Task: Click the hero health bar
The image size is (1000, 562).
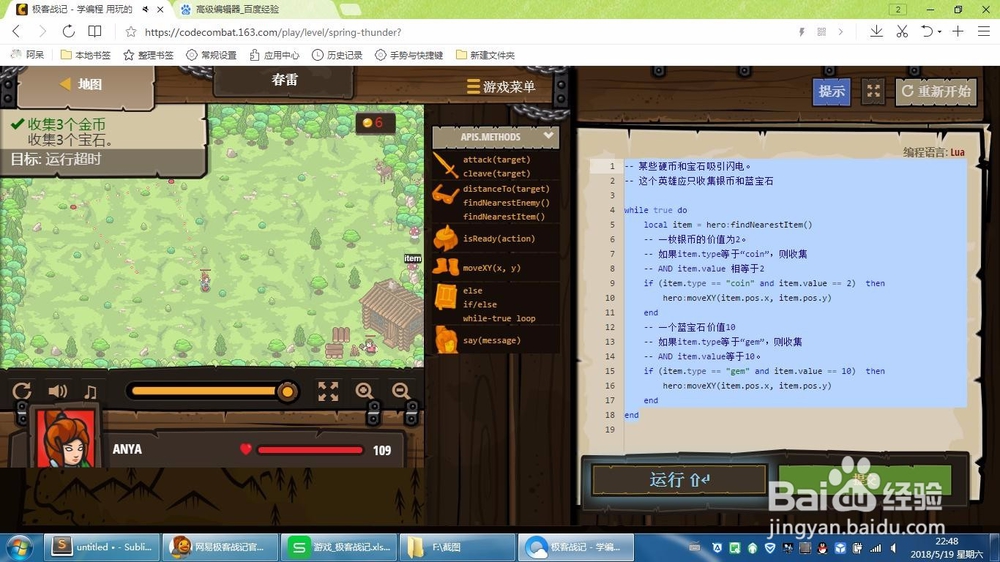Action: pos(309,450)
